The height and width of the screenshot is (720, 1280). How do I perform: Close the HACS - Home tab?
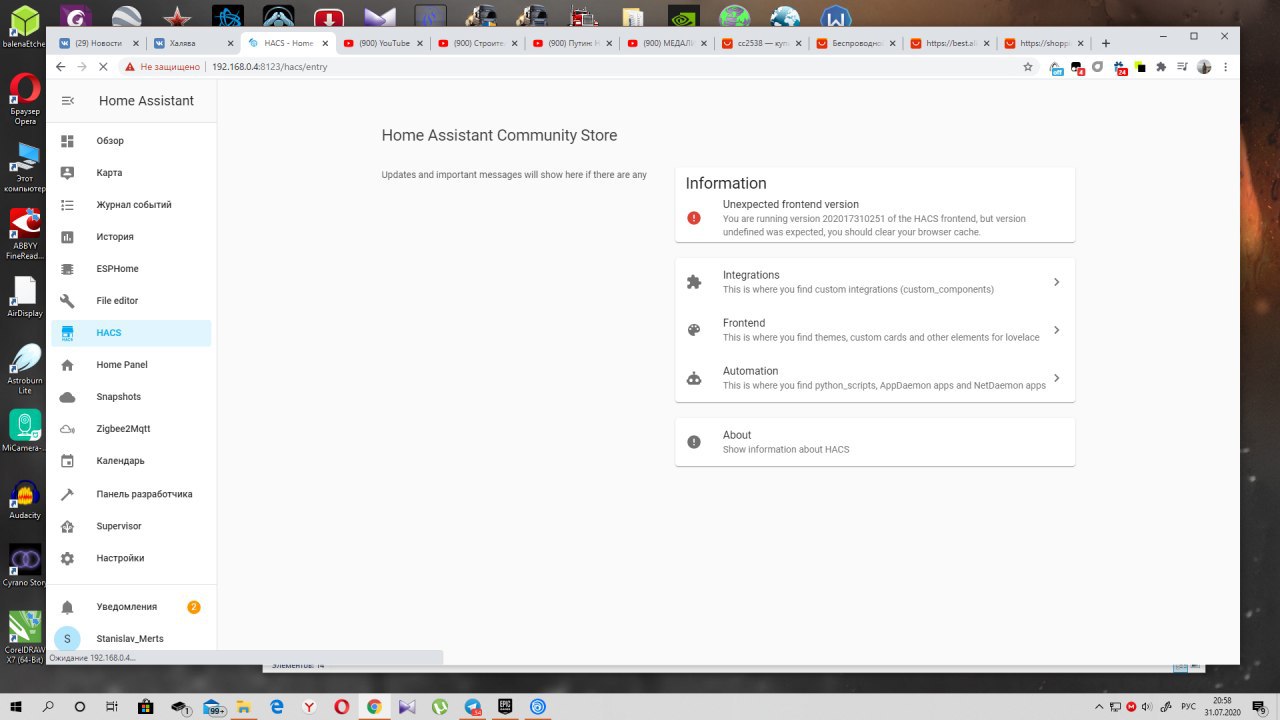(x=326, y=43)
